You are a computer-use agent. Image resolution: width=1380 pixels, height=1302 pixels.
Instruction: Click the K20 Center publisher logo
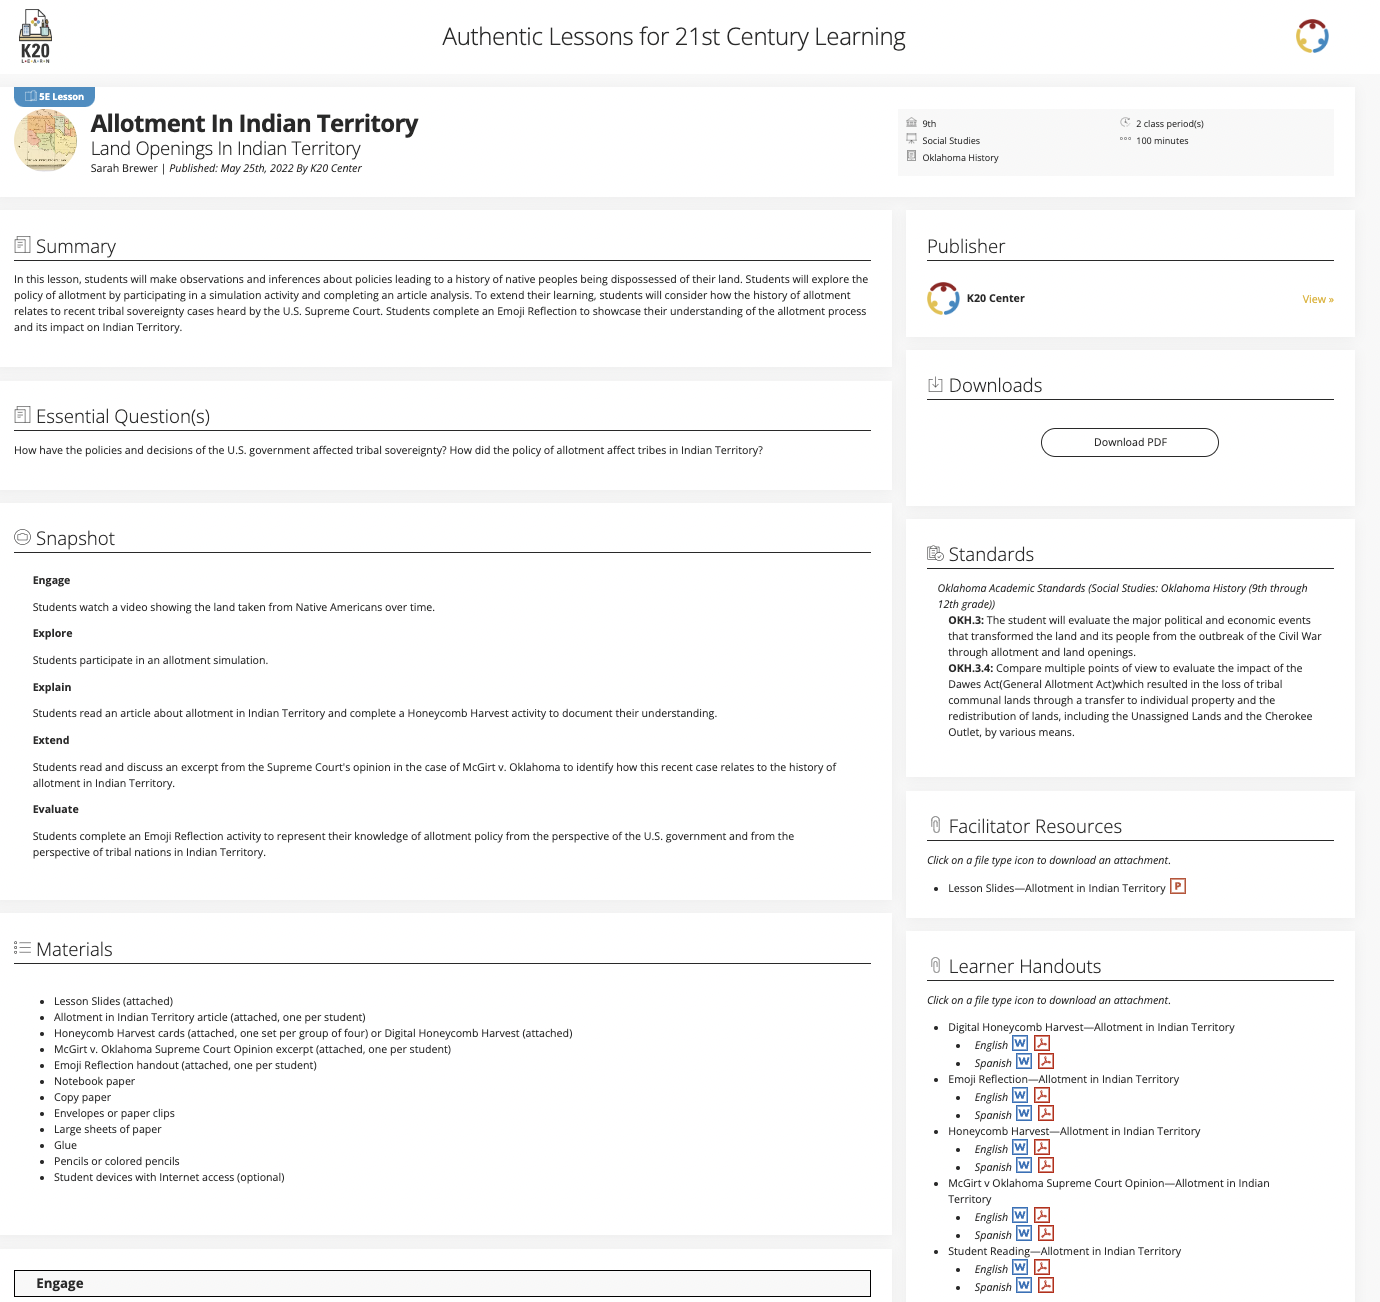[943, 298]
